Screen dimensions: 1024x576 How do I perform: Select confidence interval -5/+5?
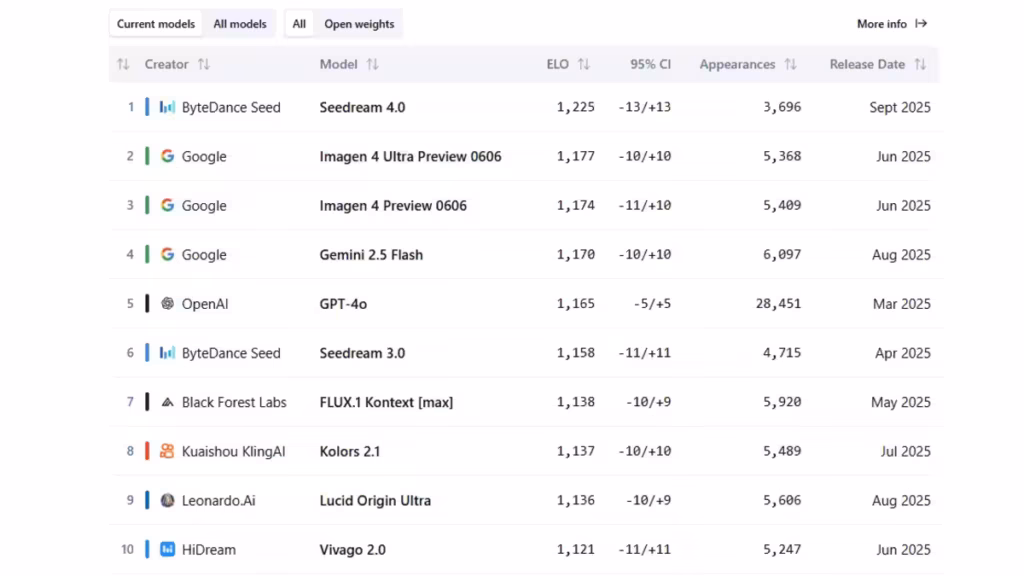[x=652, y=304]
